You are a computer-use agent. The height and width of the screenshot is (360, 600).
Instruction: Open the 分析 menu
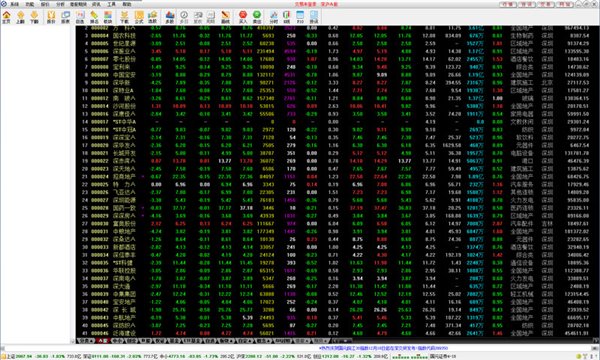(60, 4)
